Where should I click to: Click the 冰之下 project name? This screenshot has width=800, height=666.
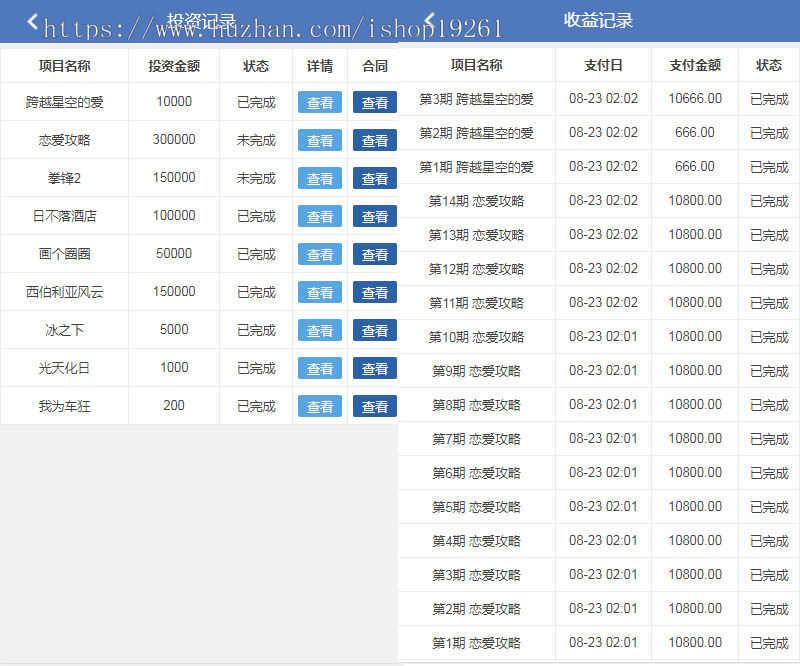pos(64,330)
